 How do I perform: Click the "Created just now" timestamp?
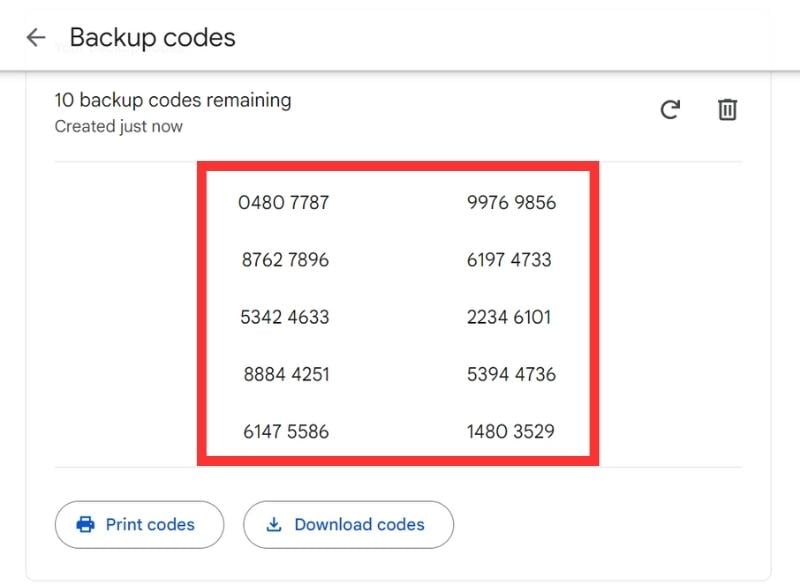(118, 127)
